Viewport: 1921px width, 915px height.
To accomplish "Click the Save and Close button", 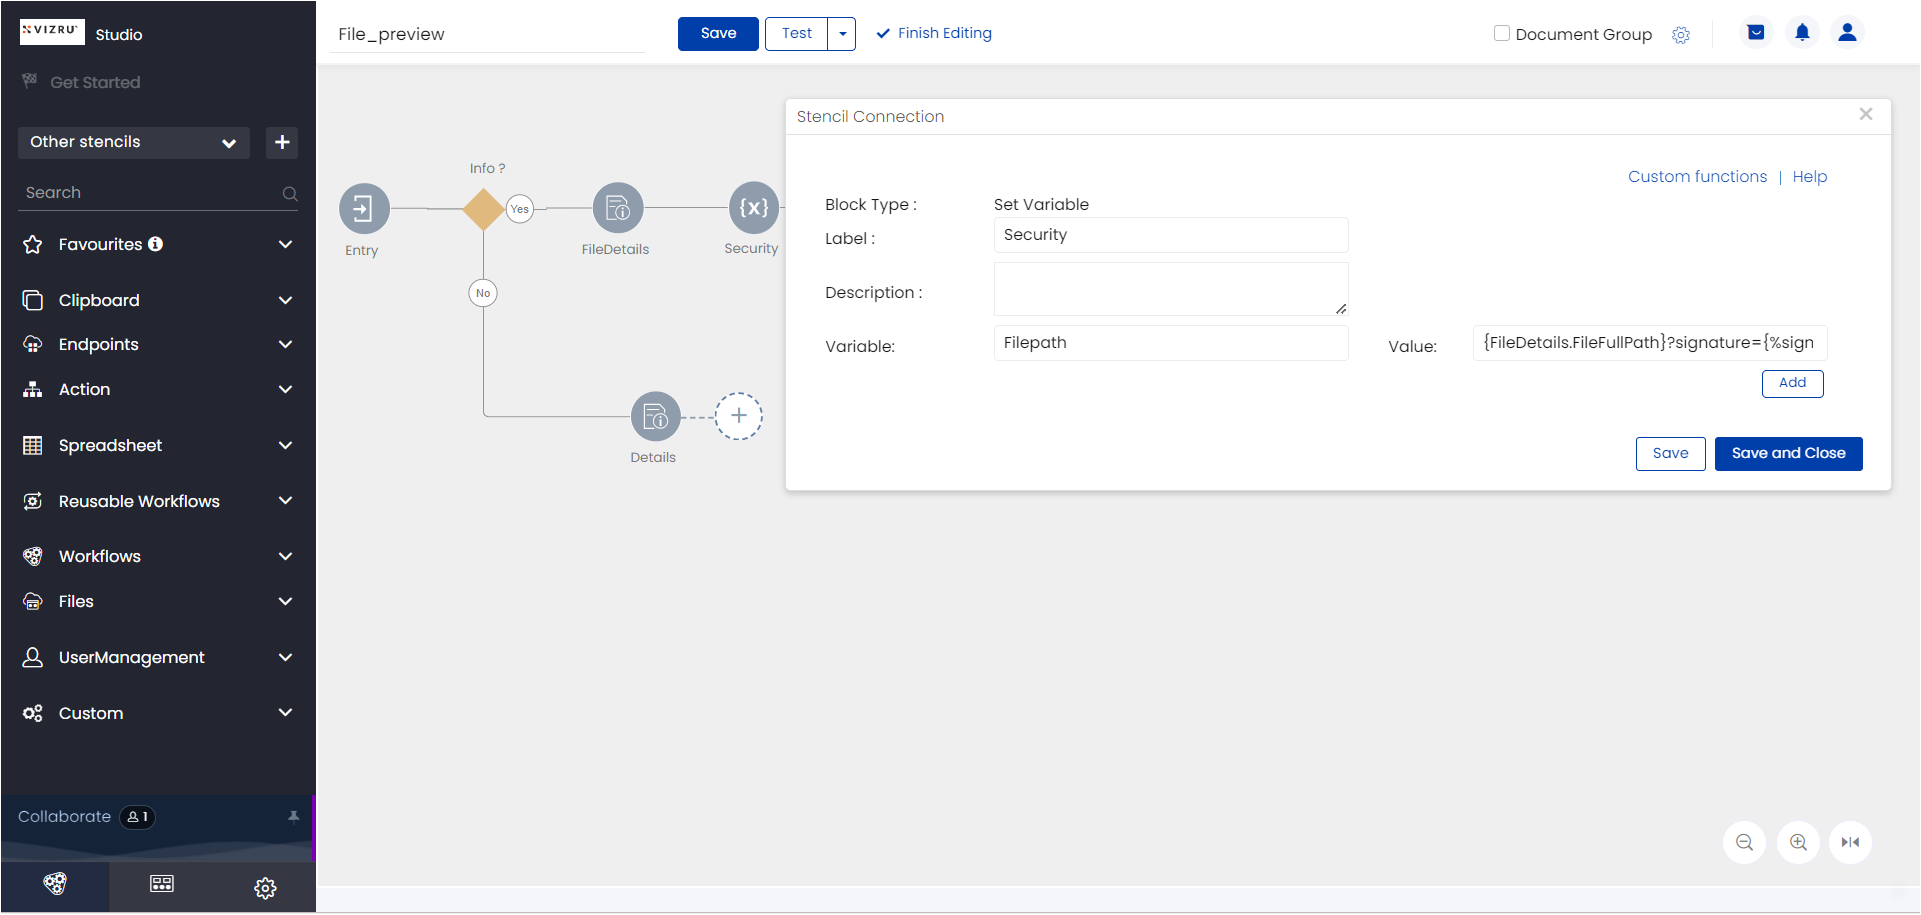I will click(1788, 453).
